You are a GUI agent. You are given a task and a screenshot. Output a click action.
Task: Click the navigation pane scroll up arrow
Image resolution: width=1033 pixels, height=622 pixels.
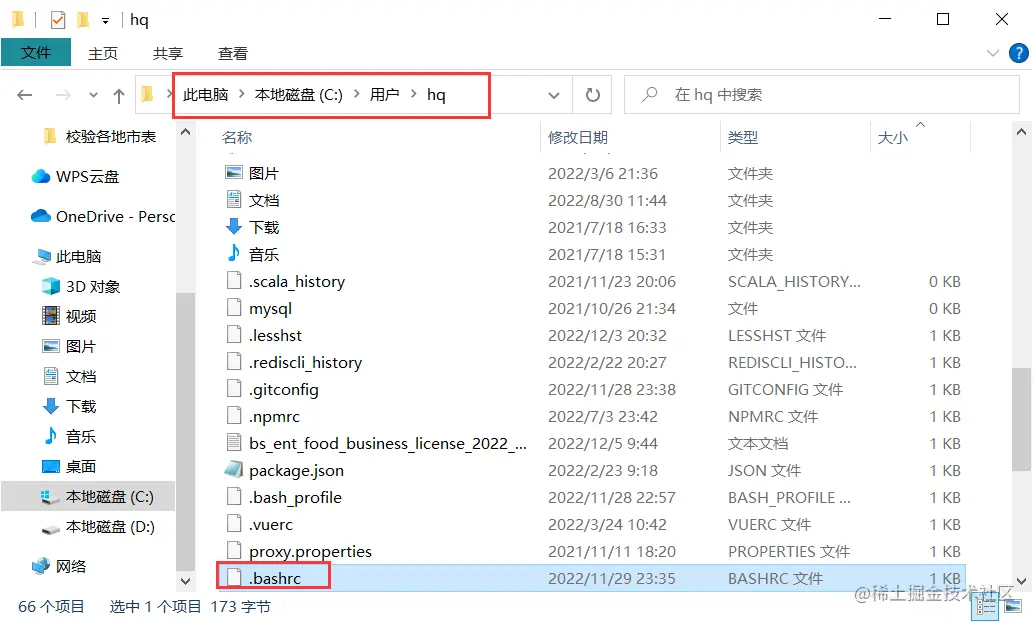[x=186, y=132]
